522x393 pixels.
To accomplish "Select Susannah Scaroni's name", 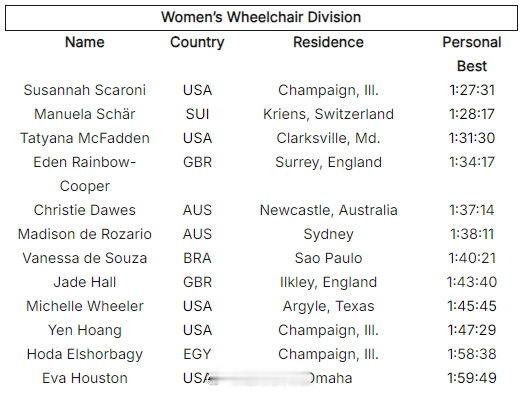I will pyautogui.click(x=85, y=90).
